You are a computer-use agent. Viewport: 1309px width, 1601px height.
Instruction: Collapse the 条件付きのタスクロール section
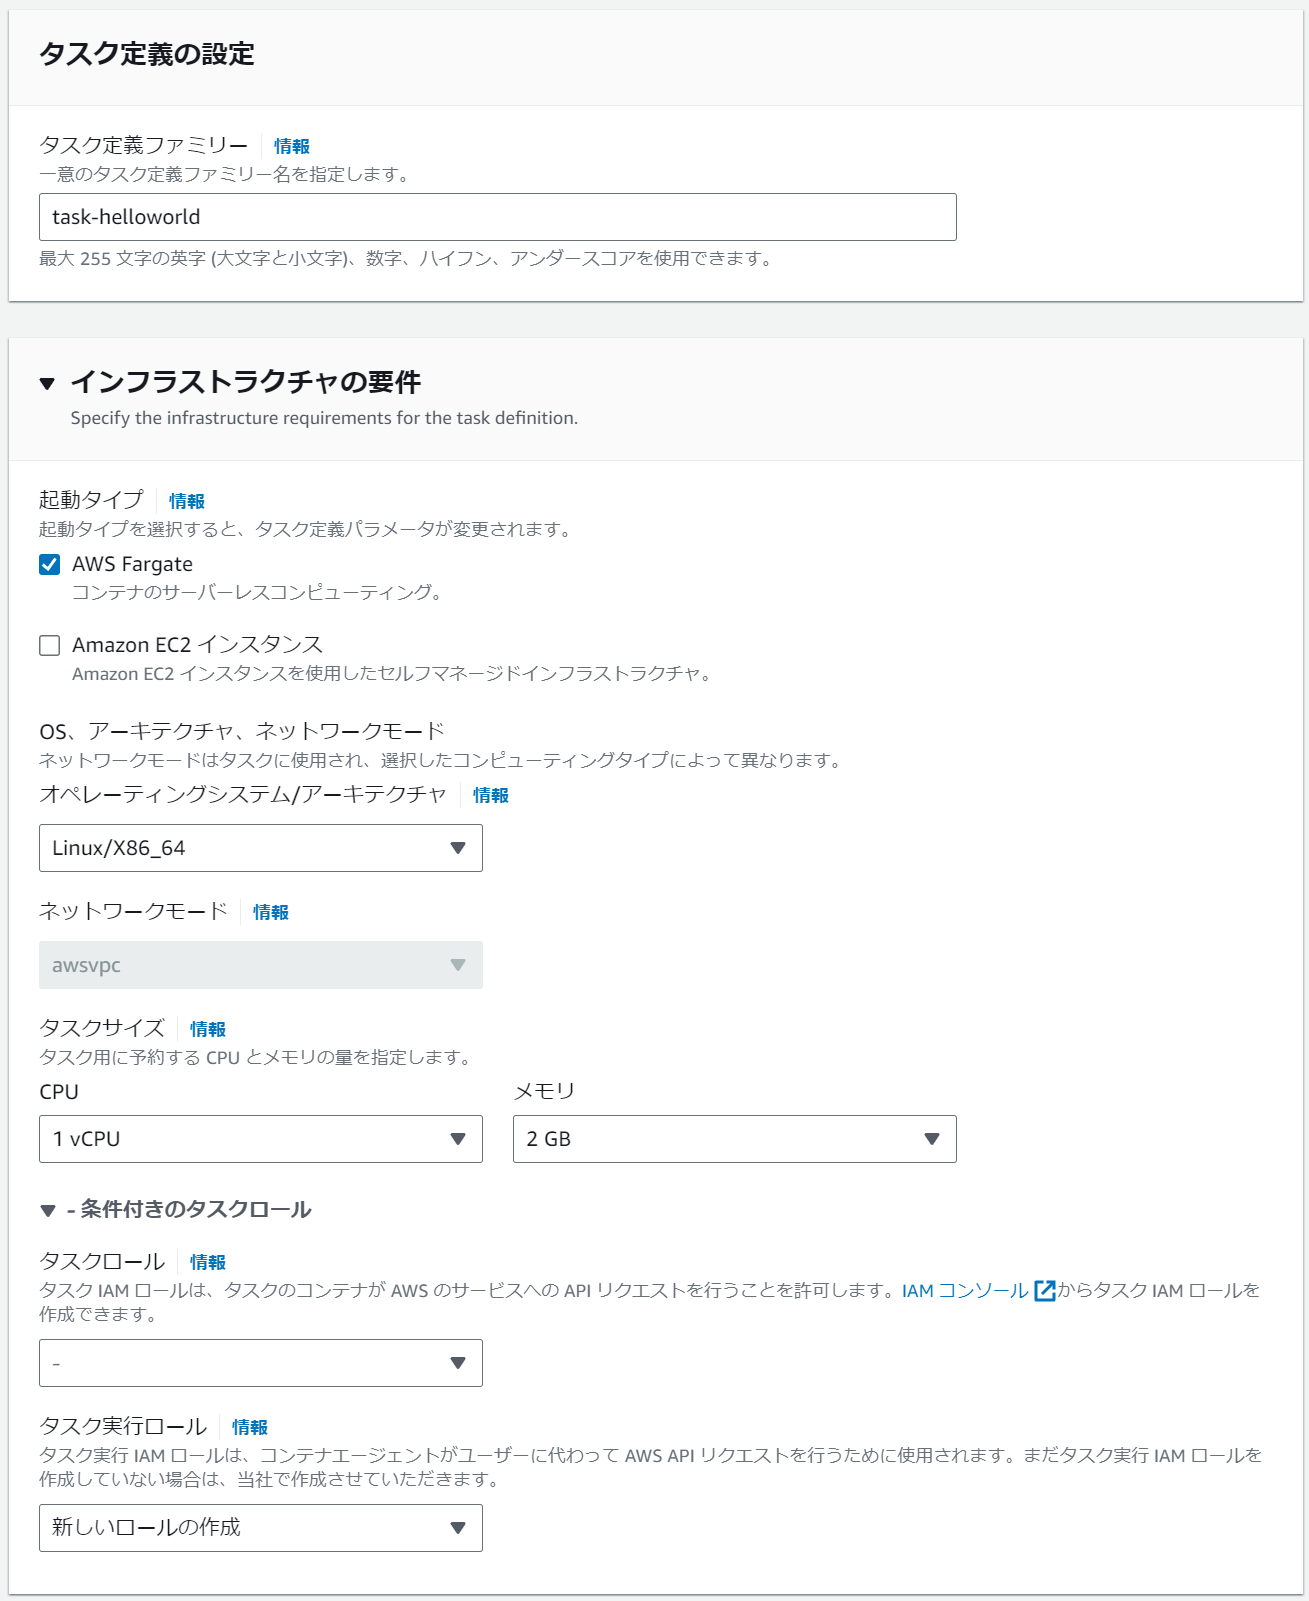click(x=47, y=1211)
